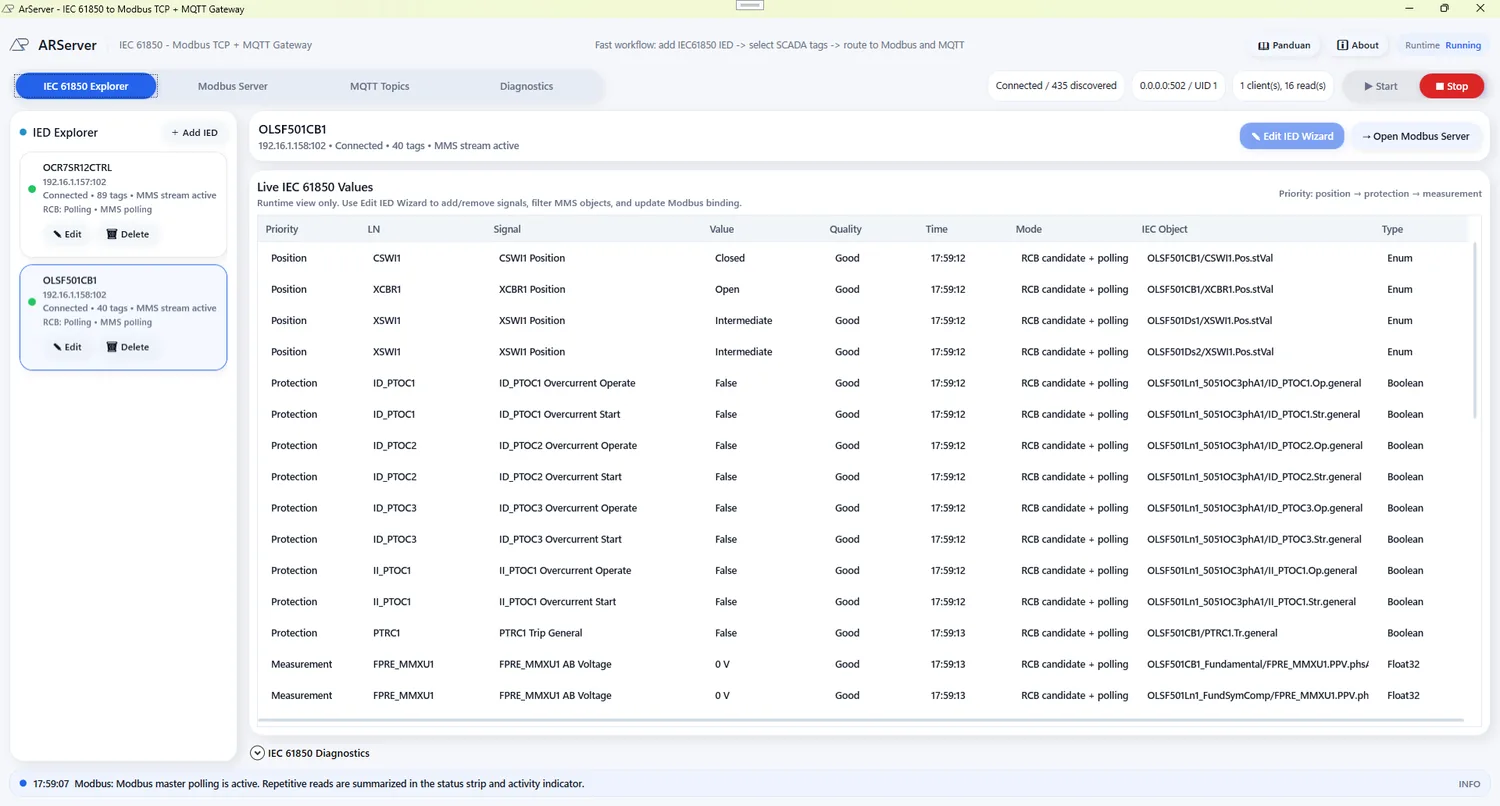Select the OLSF501CB1 IED card
Screen dimensions: 1500x806
(123, 317)
